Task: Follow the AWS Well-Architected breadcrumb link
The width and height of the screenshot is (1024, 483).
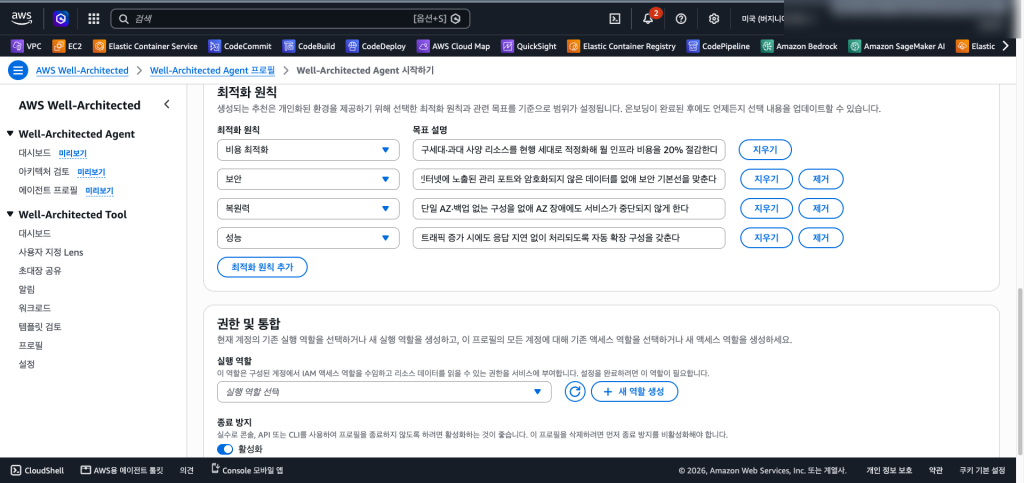Action: pyautogui.click(x=82, y=70)
